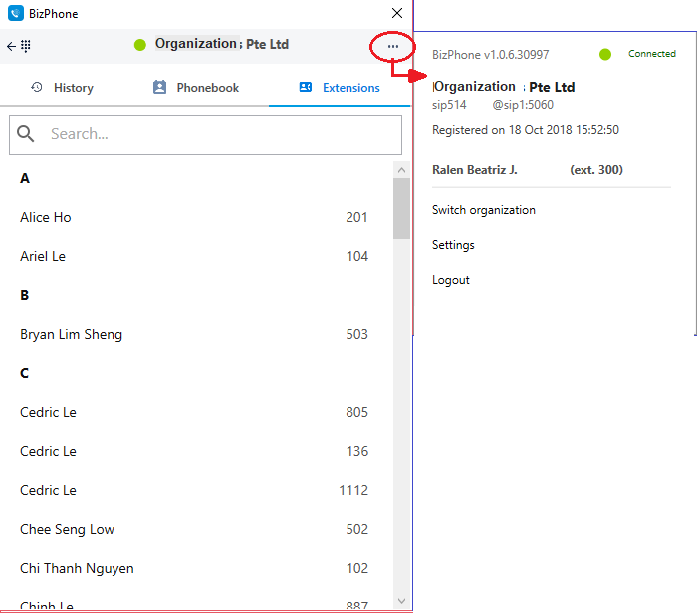Click extension number 502

coord(357,529)
